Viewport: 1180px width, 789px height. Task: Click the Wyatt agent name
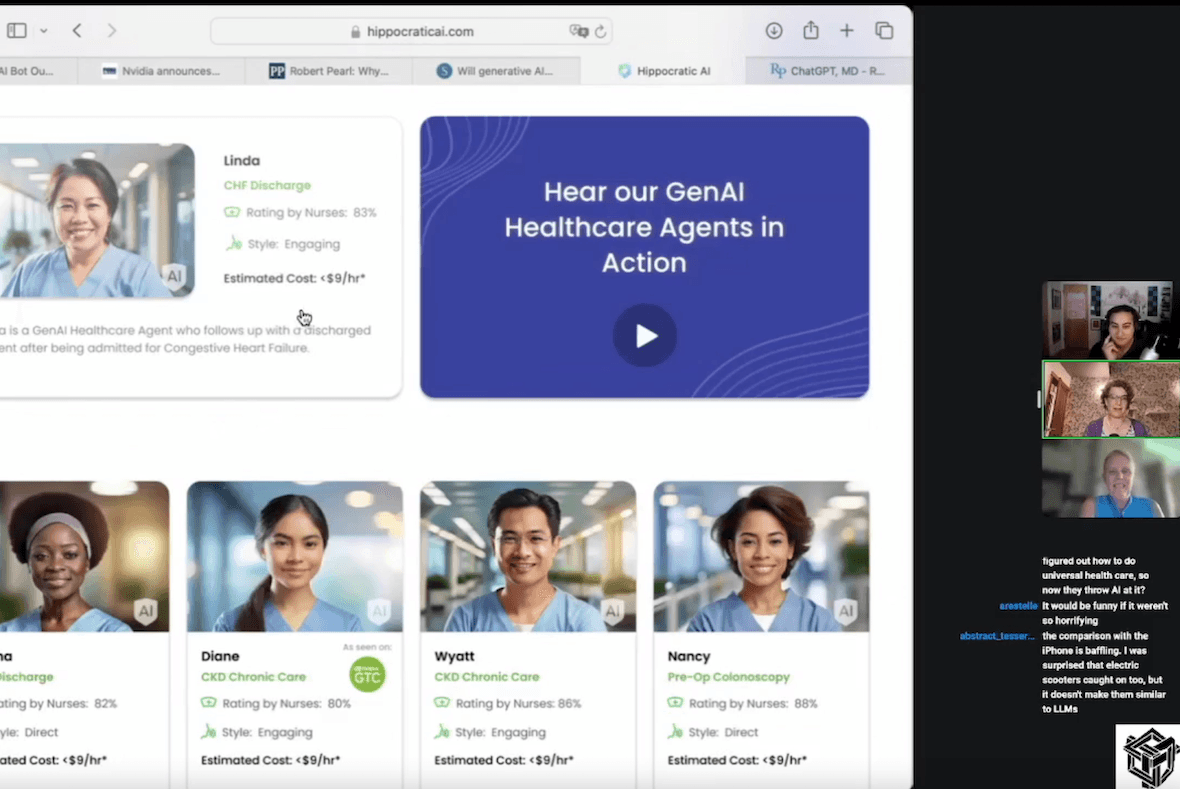pyautogui.click(x=455, y=656)
